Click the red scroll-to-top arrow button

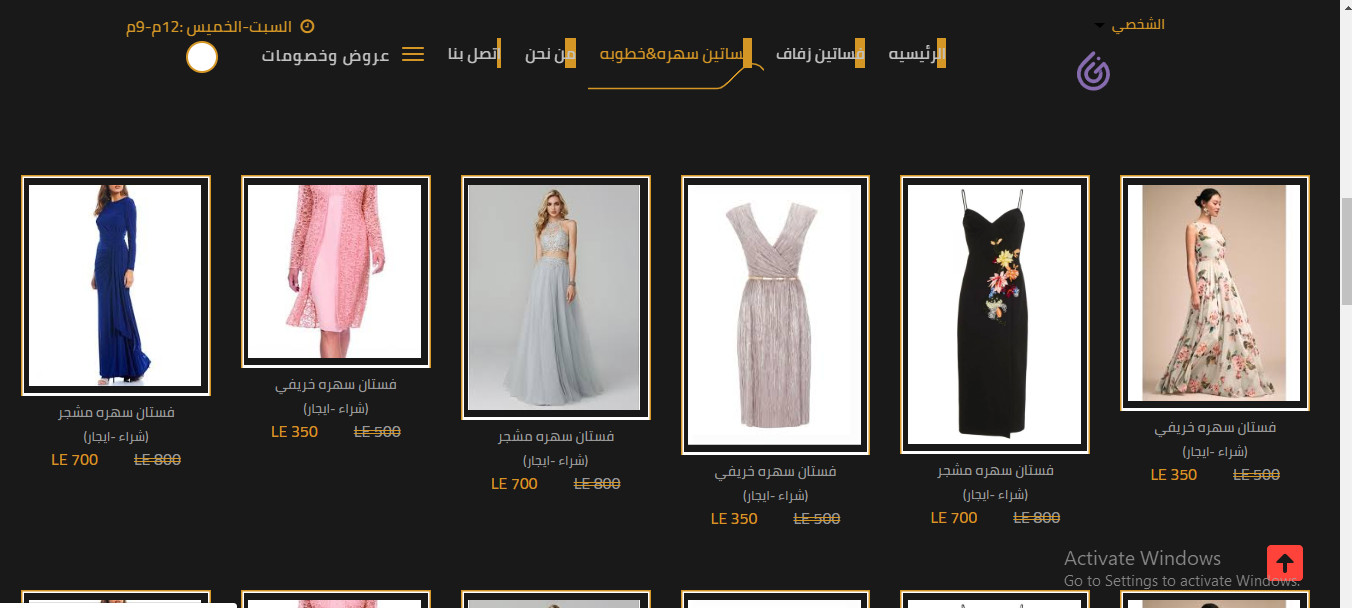pos(1285,563)
